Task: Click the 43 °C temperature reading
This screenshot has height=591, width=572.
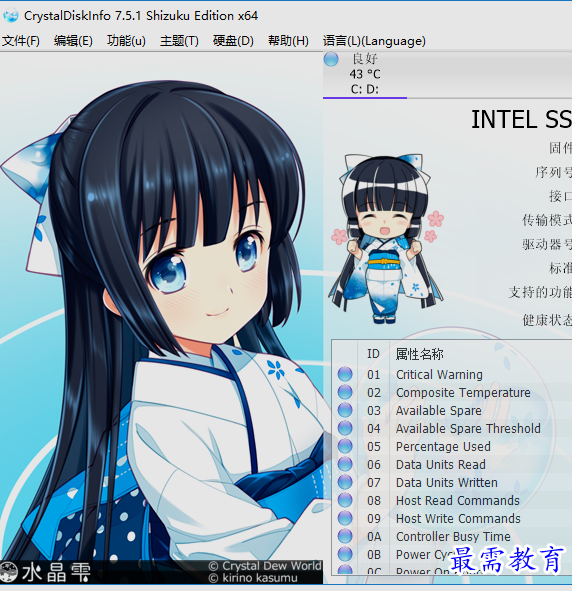Action: [365, 74]
